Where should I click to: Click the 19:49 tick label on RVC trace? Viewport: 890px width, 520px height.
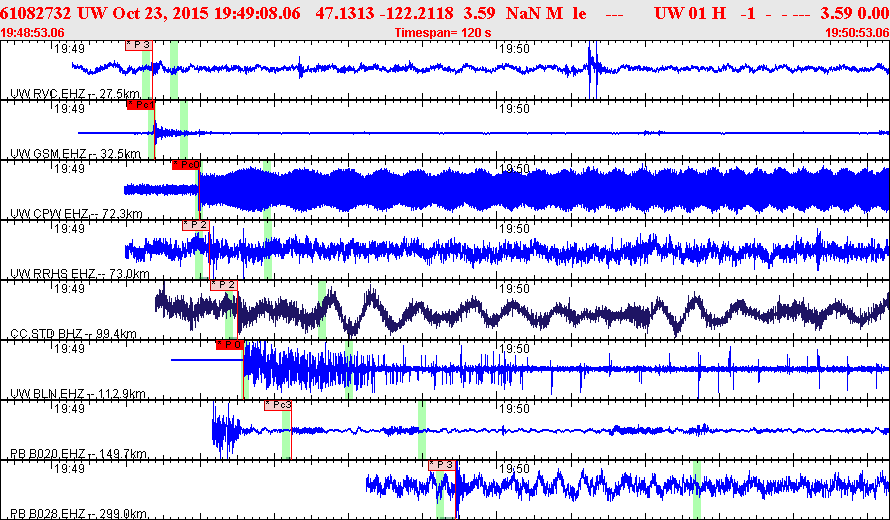tap(69, 49)
